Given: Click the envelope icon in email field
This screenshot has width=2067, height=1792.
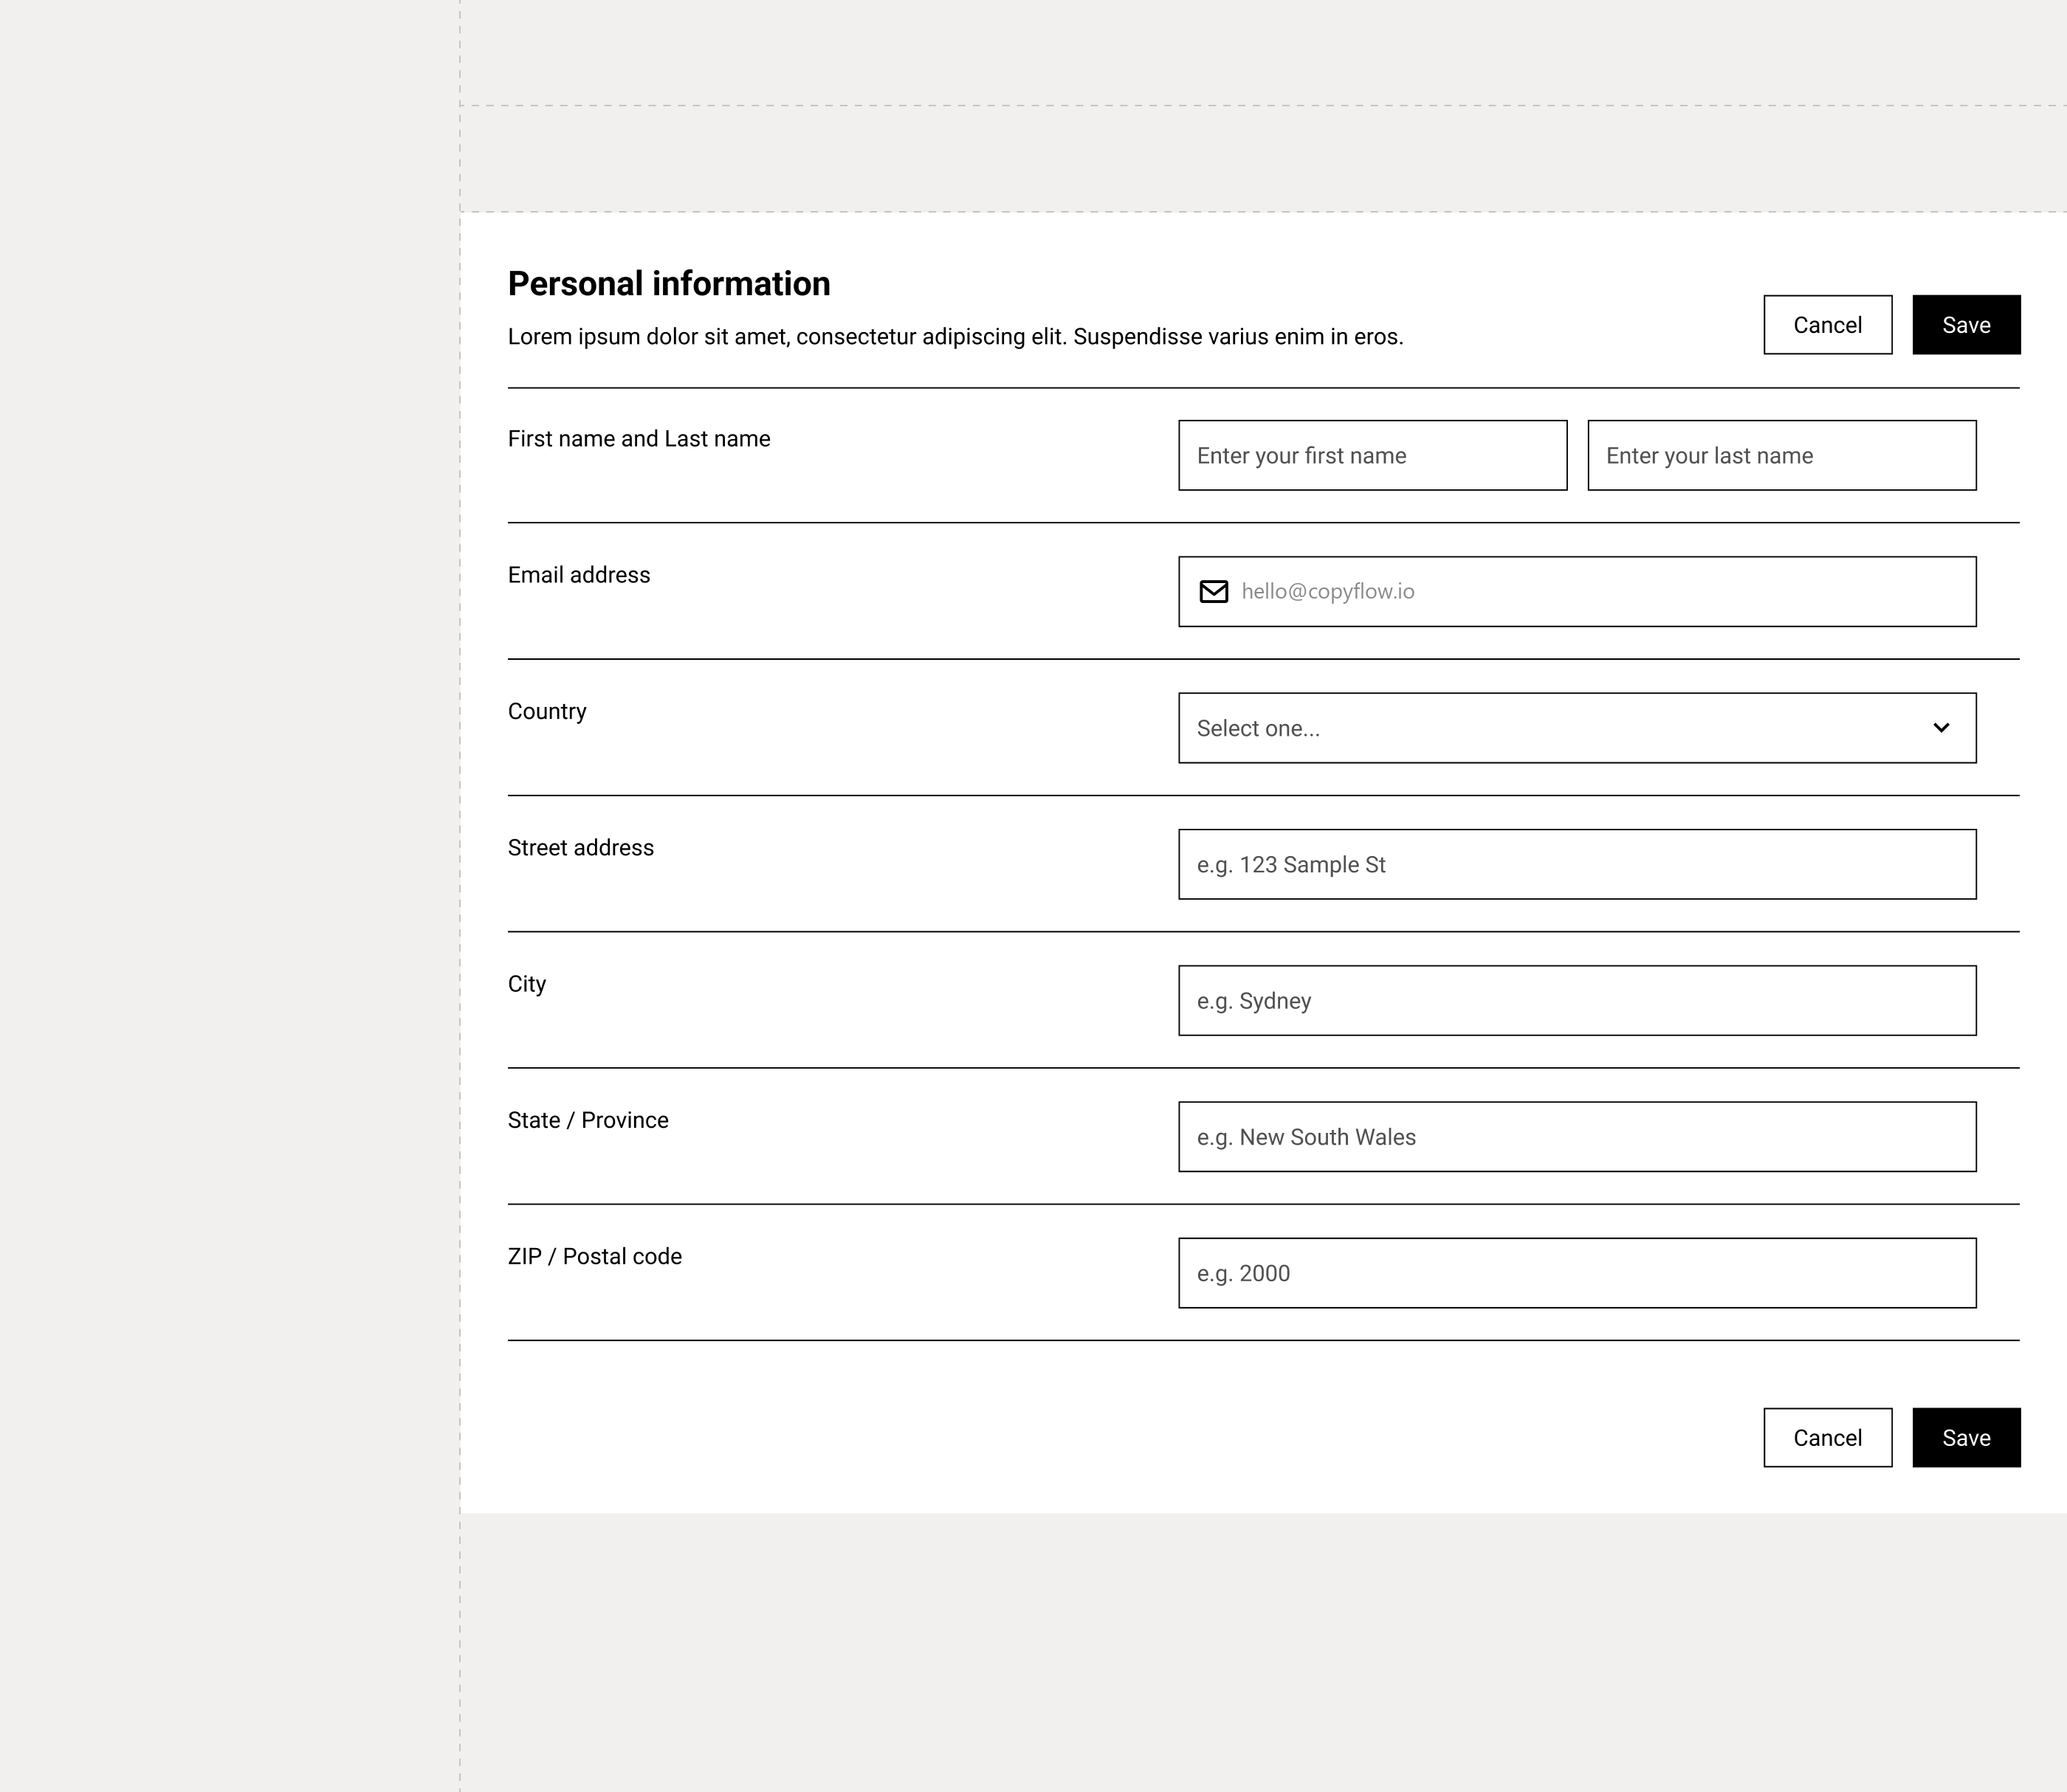Looking at the screenshot, I should [1214, 592].
